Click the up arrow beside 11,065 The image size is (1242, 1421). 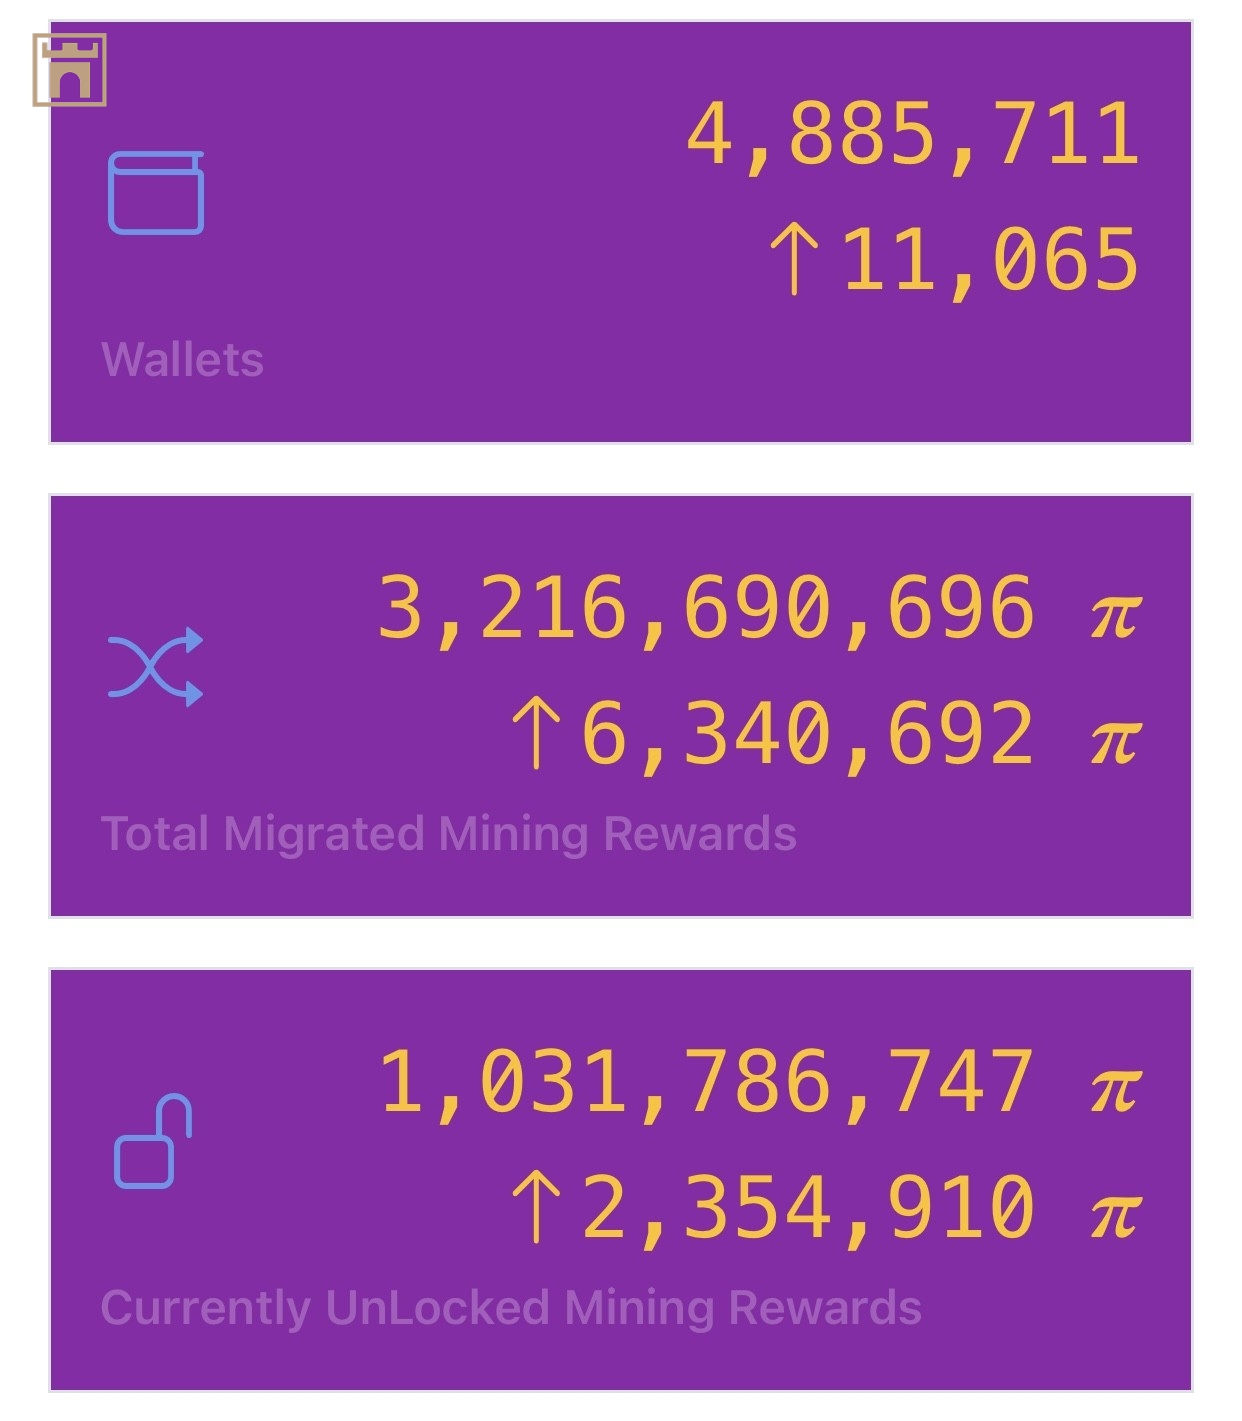(794, 259)
